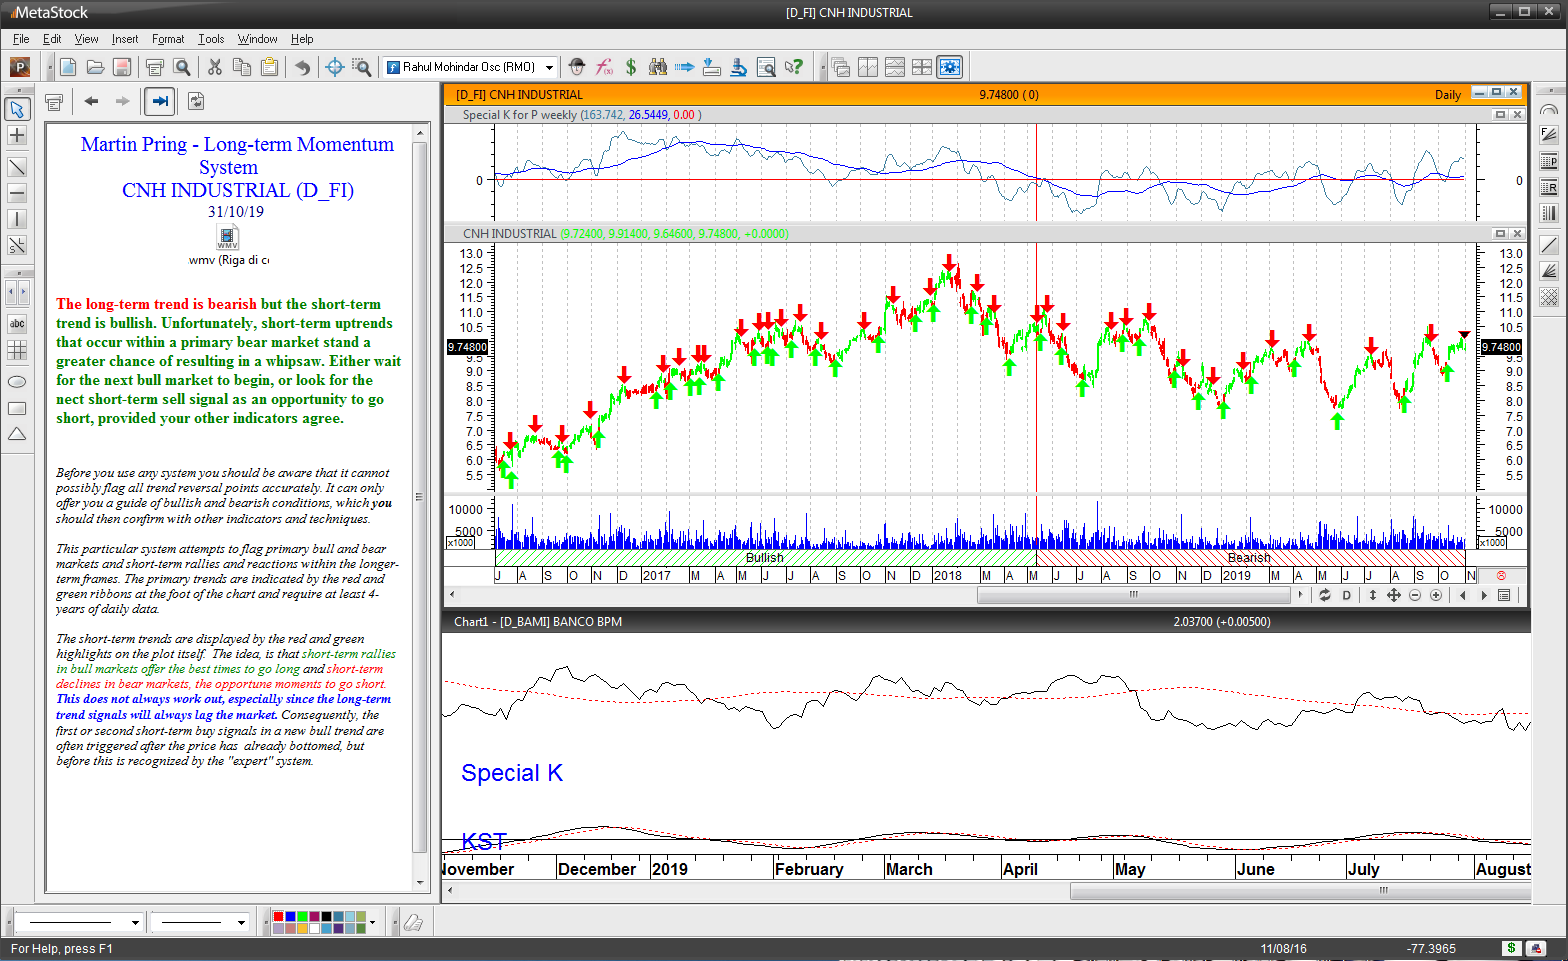
Task: Click the refresh icon below CNH chart
Action: click(x=1325, y=595)
